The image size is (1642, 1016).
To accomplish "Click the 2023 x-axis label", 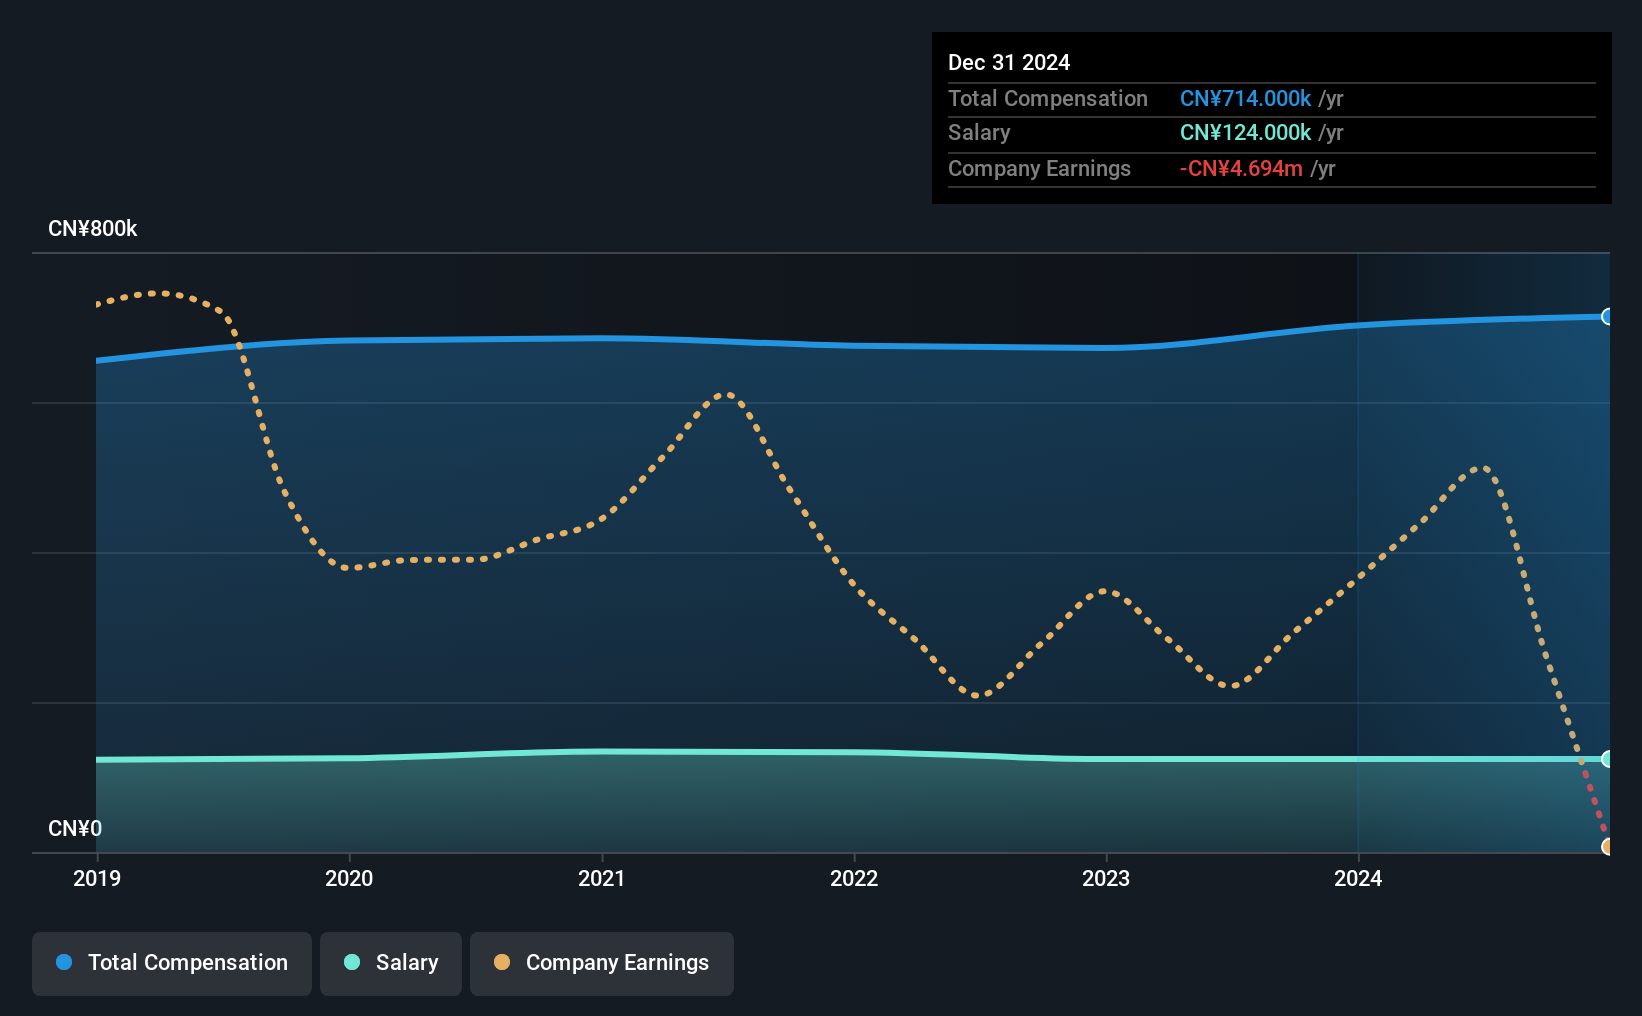I will (1106, 879).
